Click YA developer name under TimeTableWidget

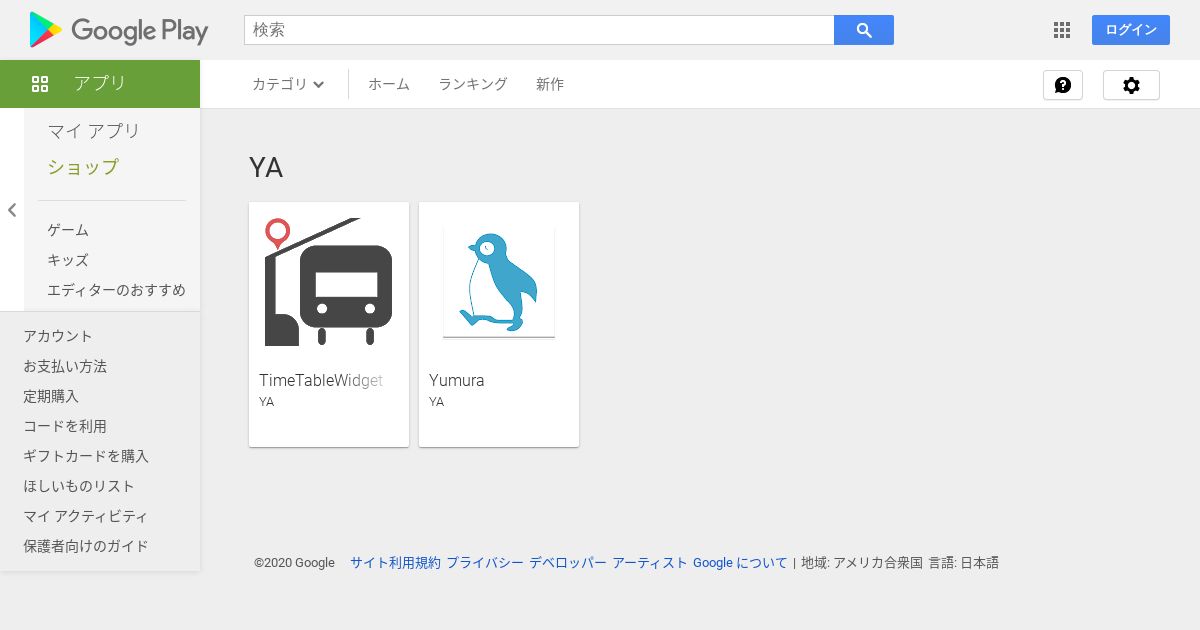(x=267, y=402)
